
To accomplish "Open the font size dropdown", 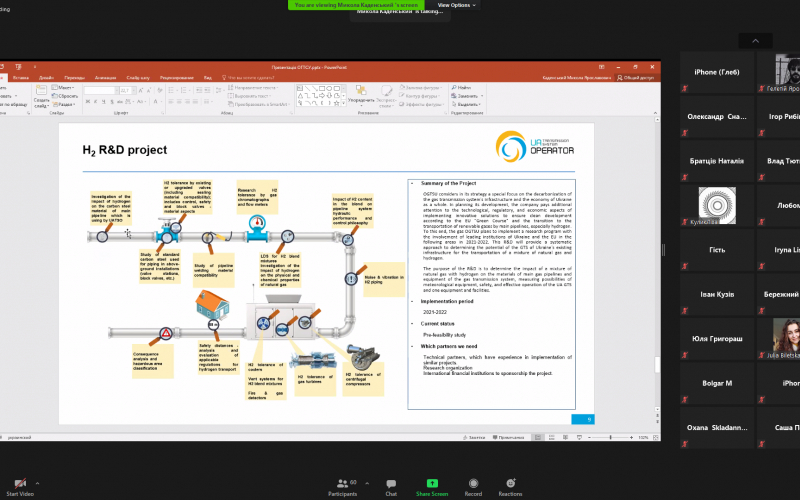I will click(x=133, y=90).
